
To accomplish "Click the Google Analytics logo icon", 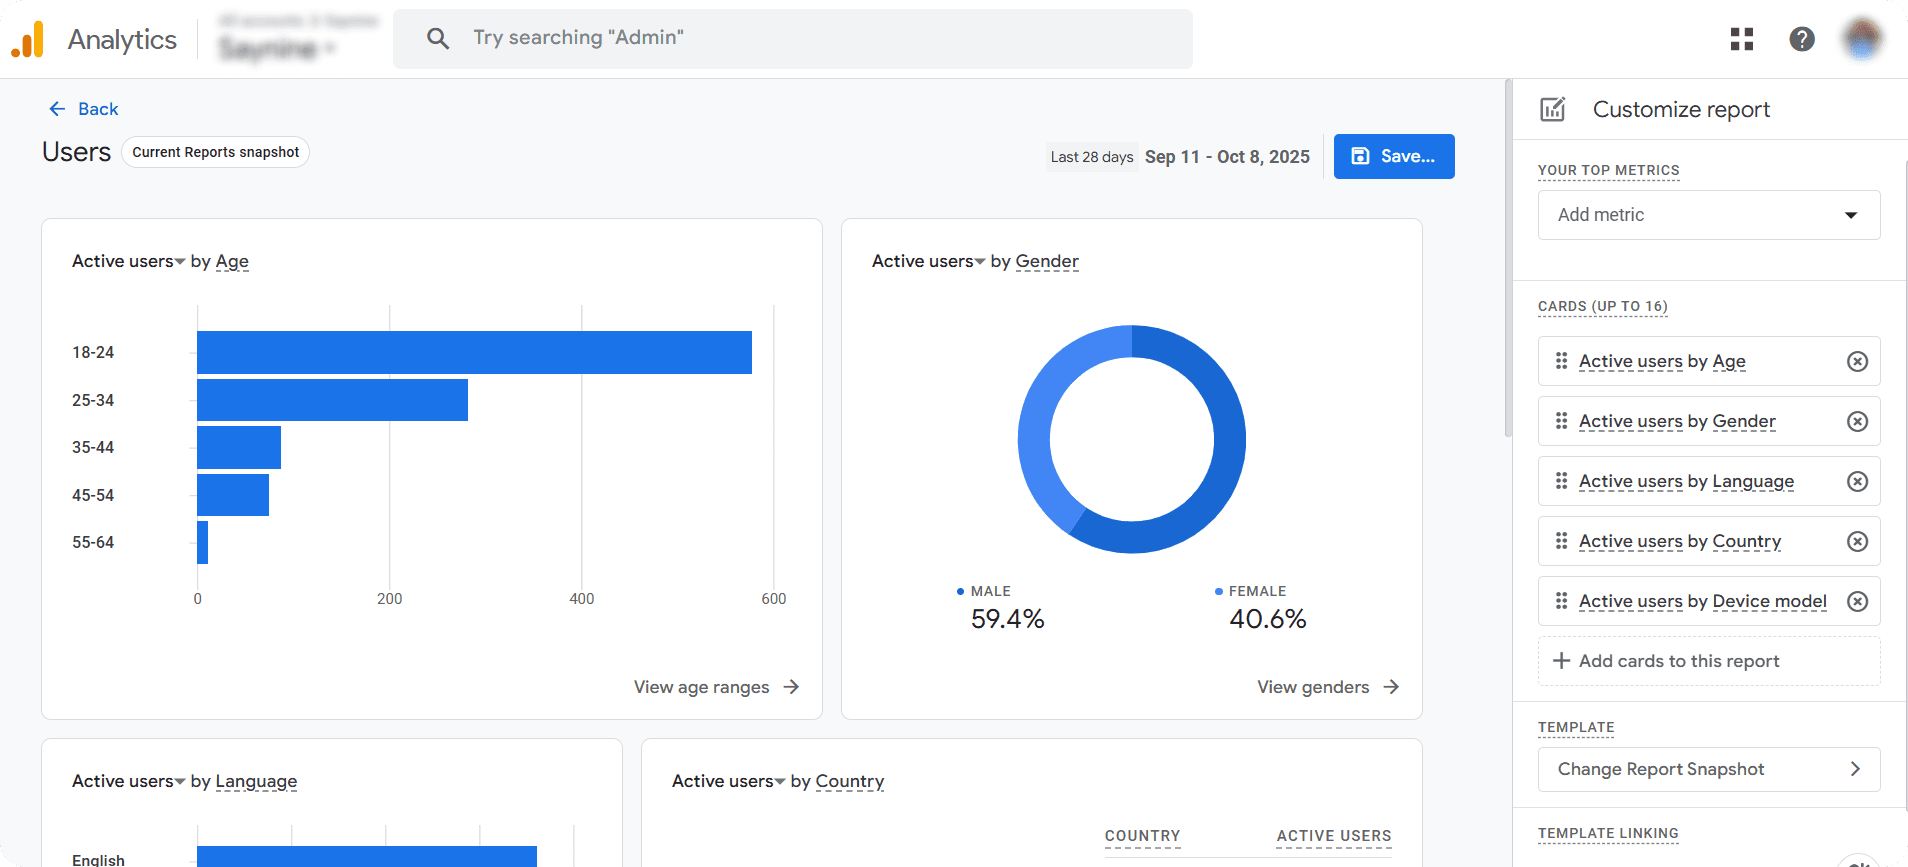I will [28, 39].
